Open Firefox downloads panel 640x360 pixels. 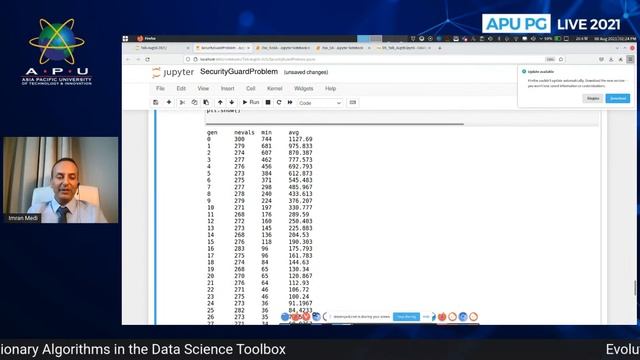611,60
